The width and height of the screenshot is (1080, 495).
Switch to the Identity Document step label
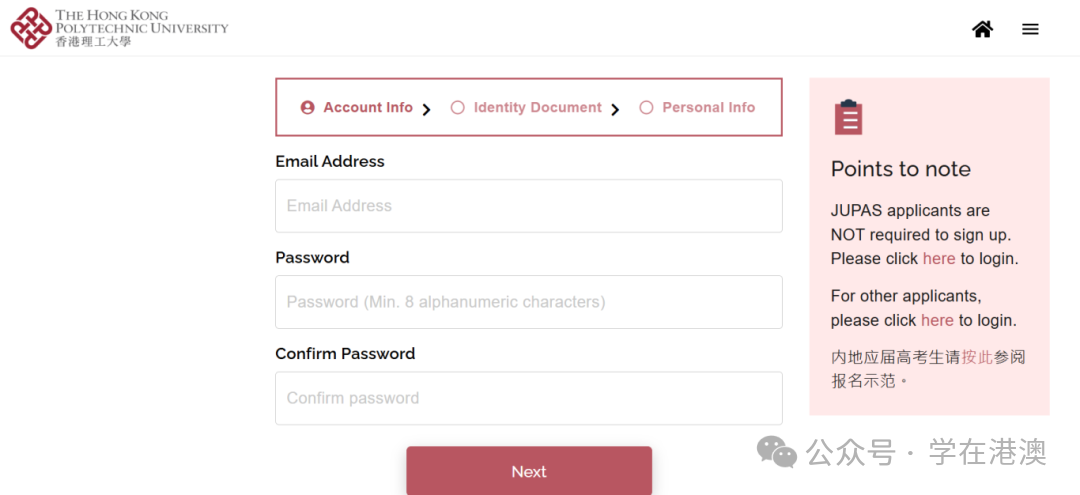pyautogui.click(x=537, y=108)
